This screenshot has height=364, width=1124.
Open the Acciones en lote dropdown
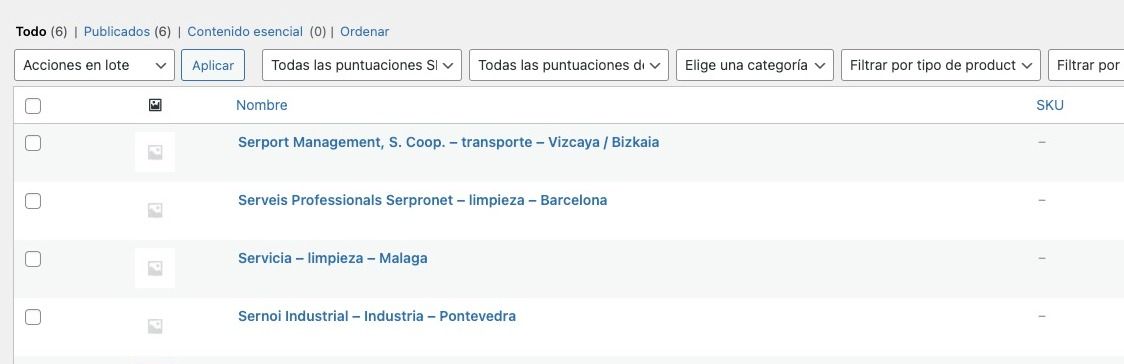click(95, 65)
